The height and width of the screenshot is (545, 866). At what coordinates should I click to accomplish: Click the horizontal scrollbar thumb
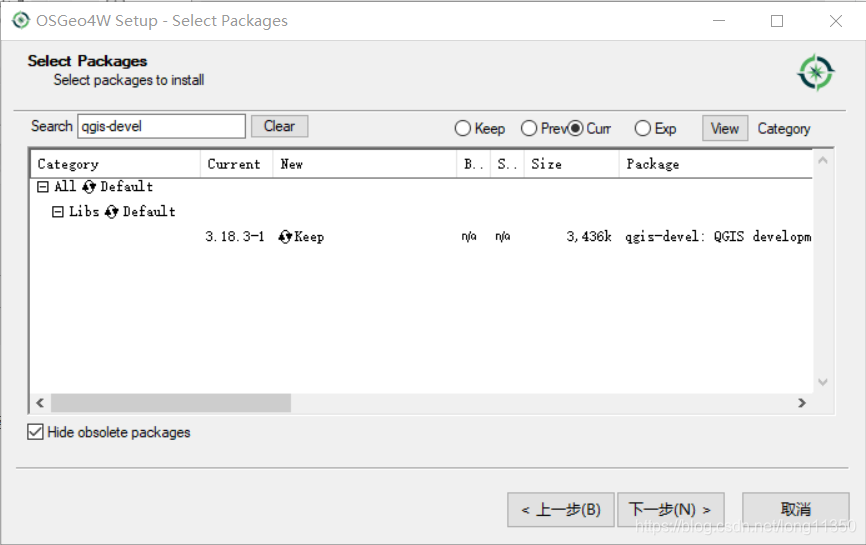[x=171, y=403]
